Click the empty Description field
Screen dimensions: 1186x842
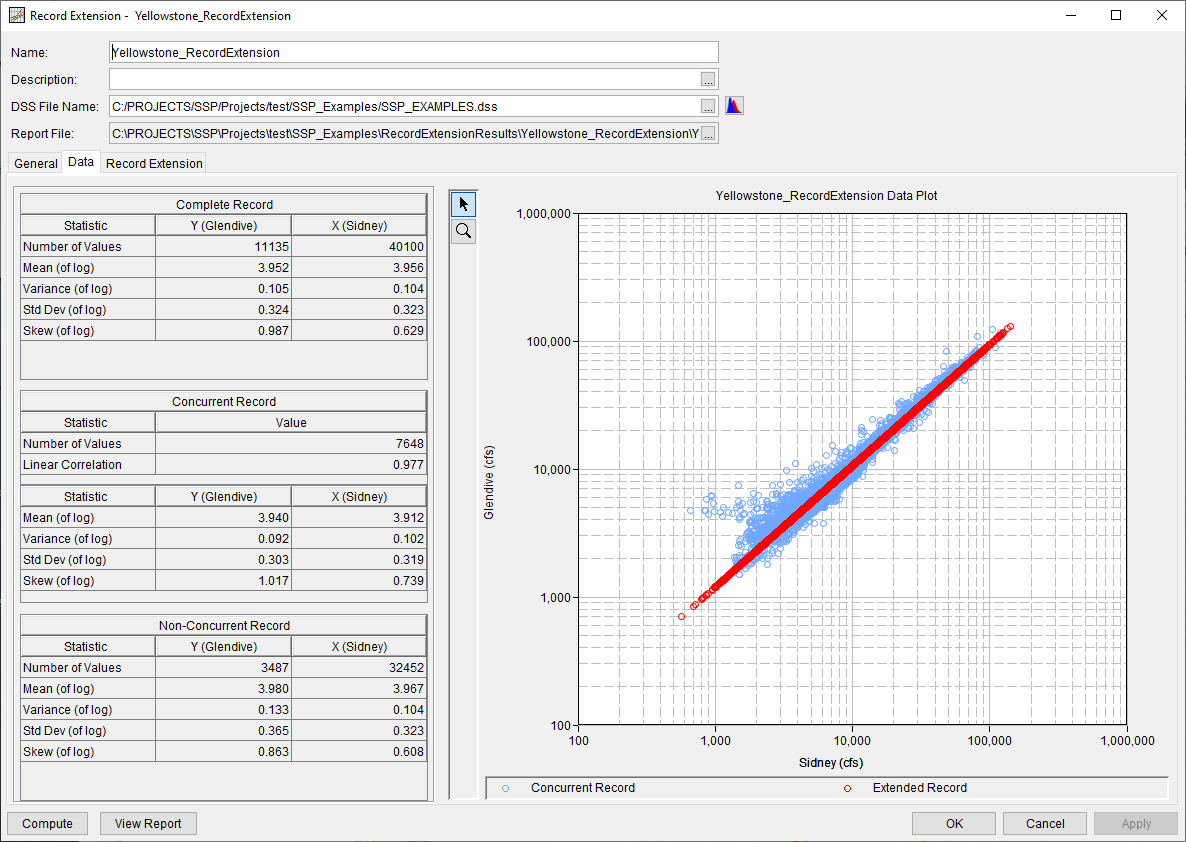point(400,79)
